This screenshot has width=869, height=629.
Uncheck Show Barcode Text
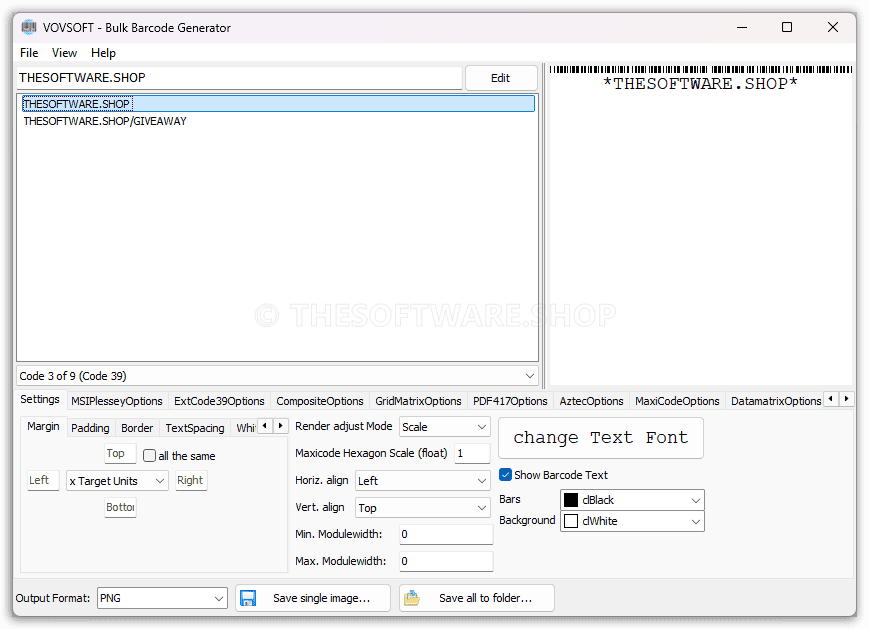pos(505,474)
